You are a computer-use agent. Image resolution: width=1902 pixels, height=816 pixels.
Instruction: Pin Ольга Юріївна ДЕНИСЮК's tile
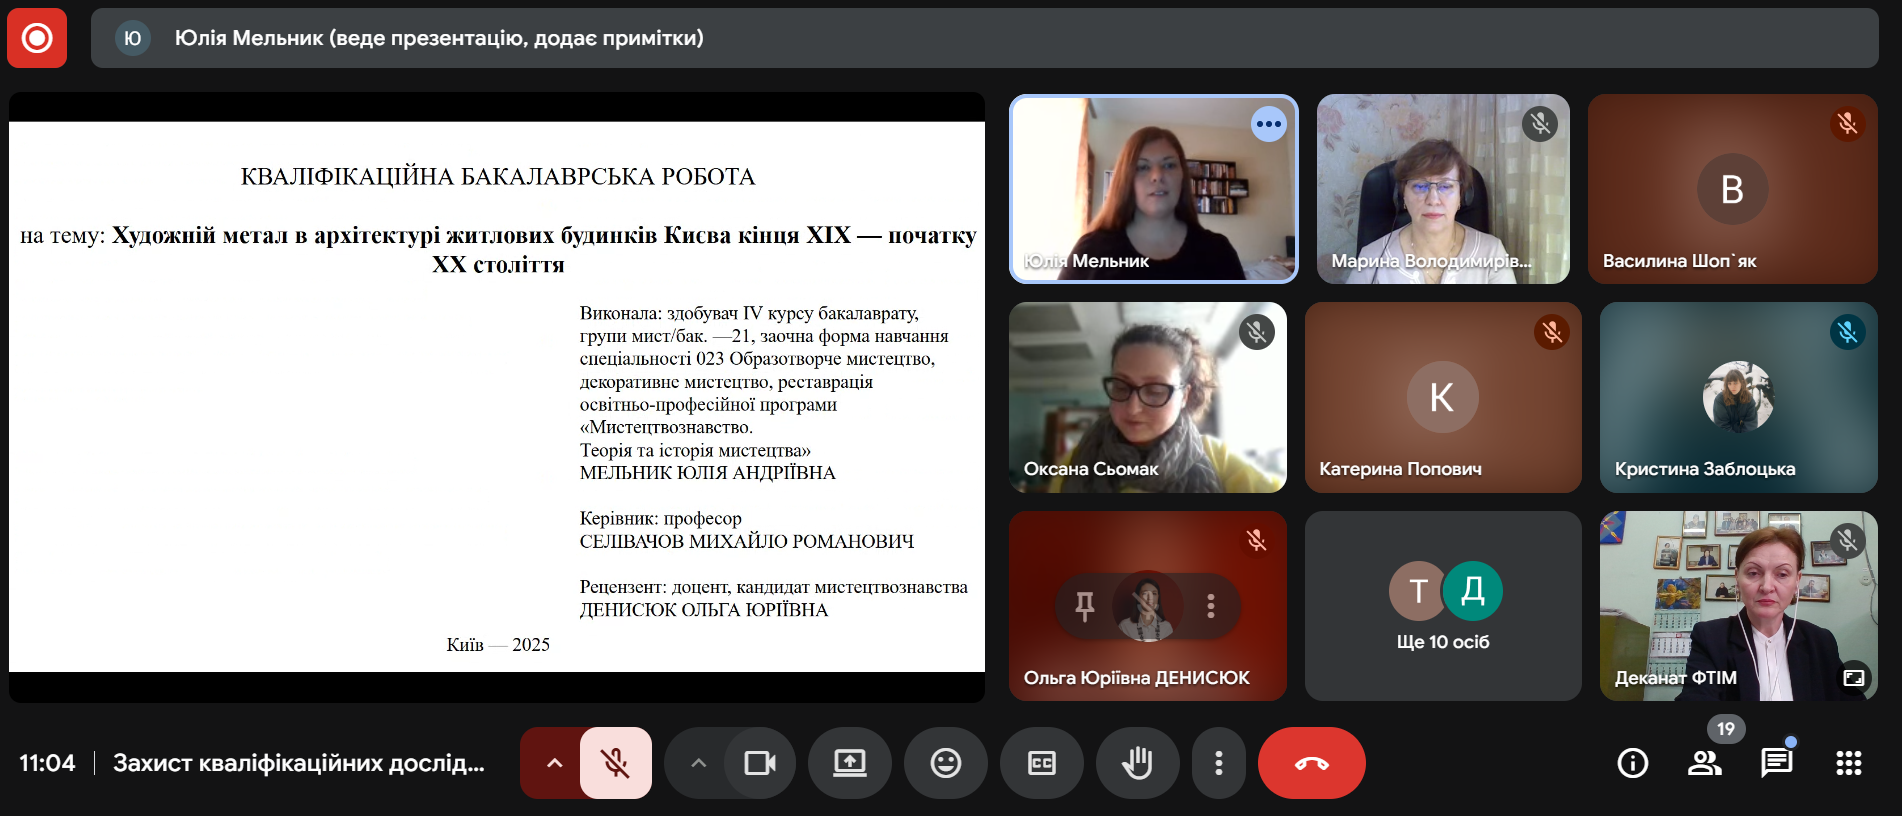pos(1084,605)
